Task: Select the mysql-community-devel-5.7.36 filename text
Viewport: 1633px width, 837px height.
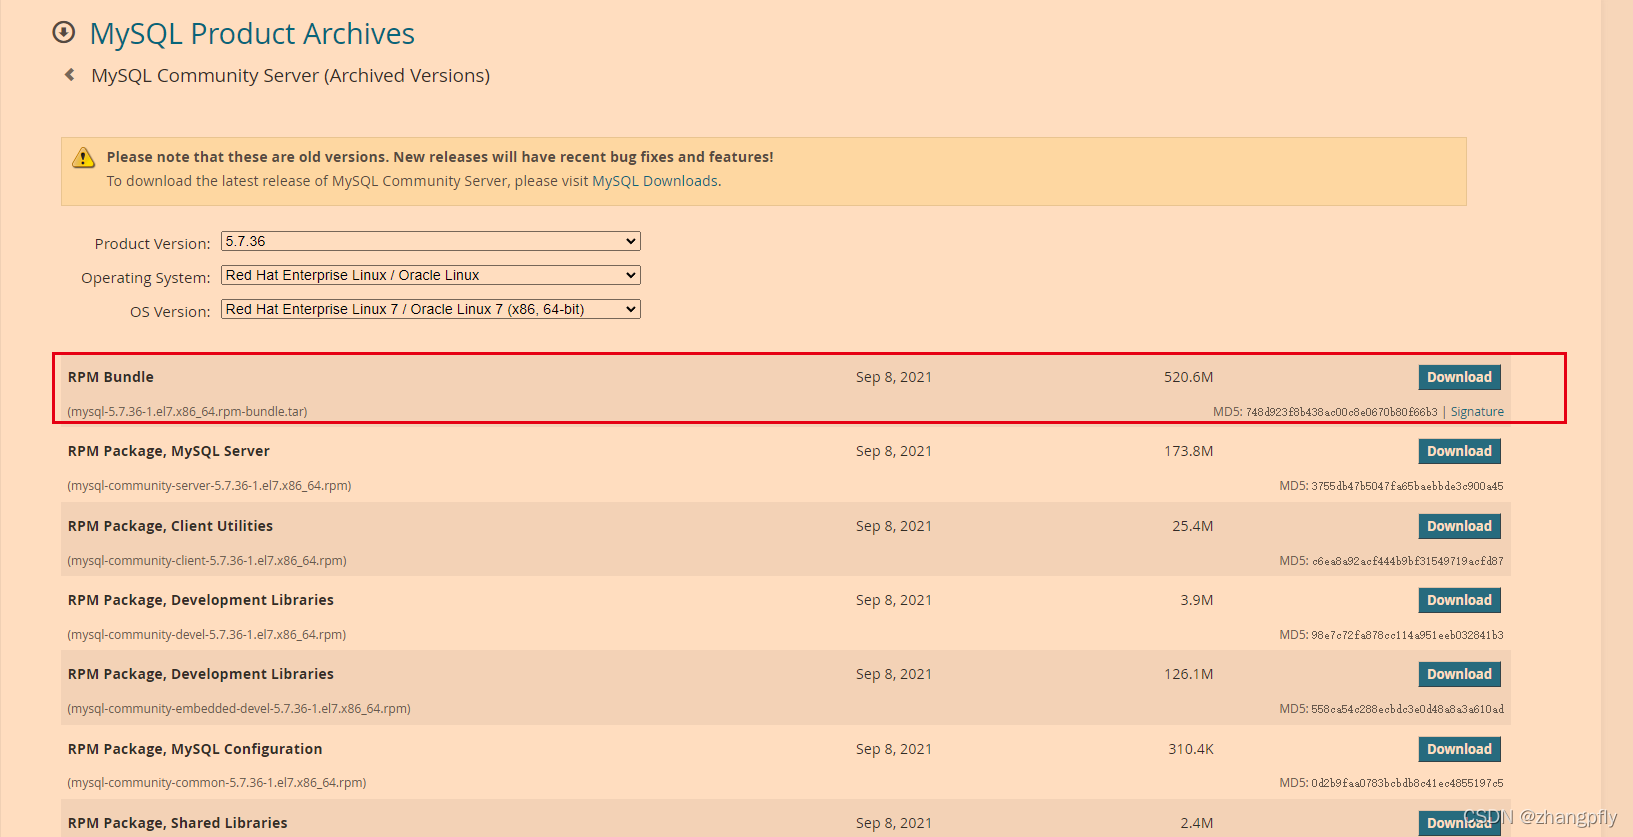Action: click(x=207, y=635)
